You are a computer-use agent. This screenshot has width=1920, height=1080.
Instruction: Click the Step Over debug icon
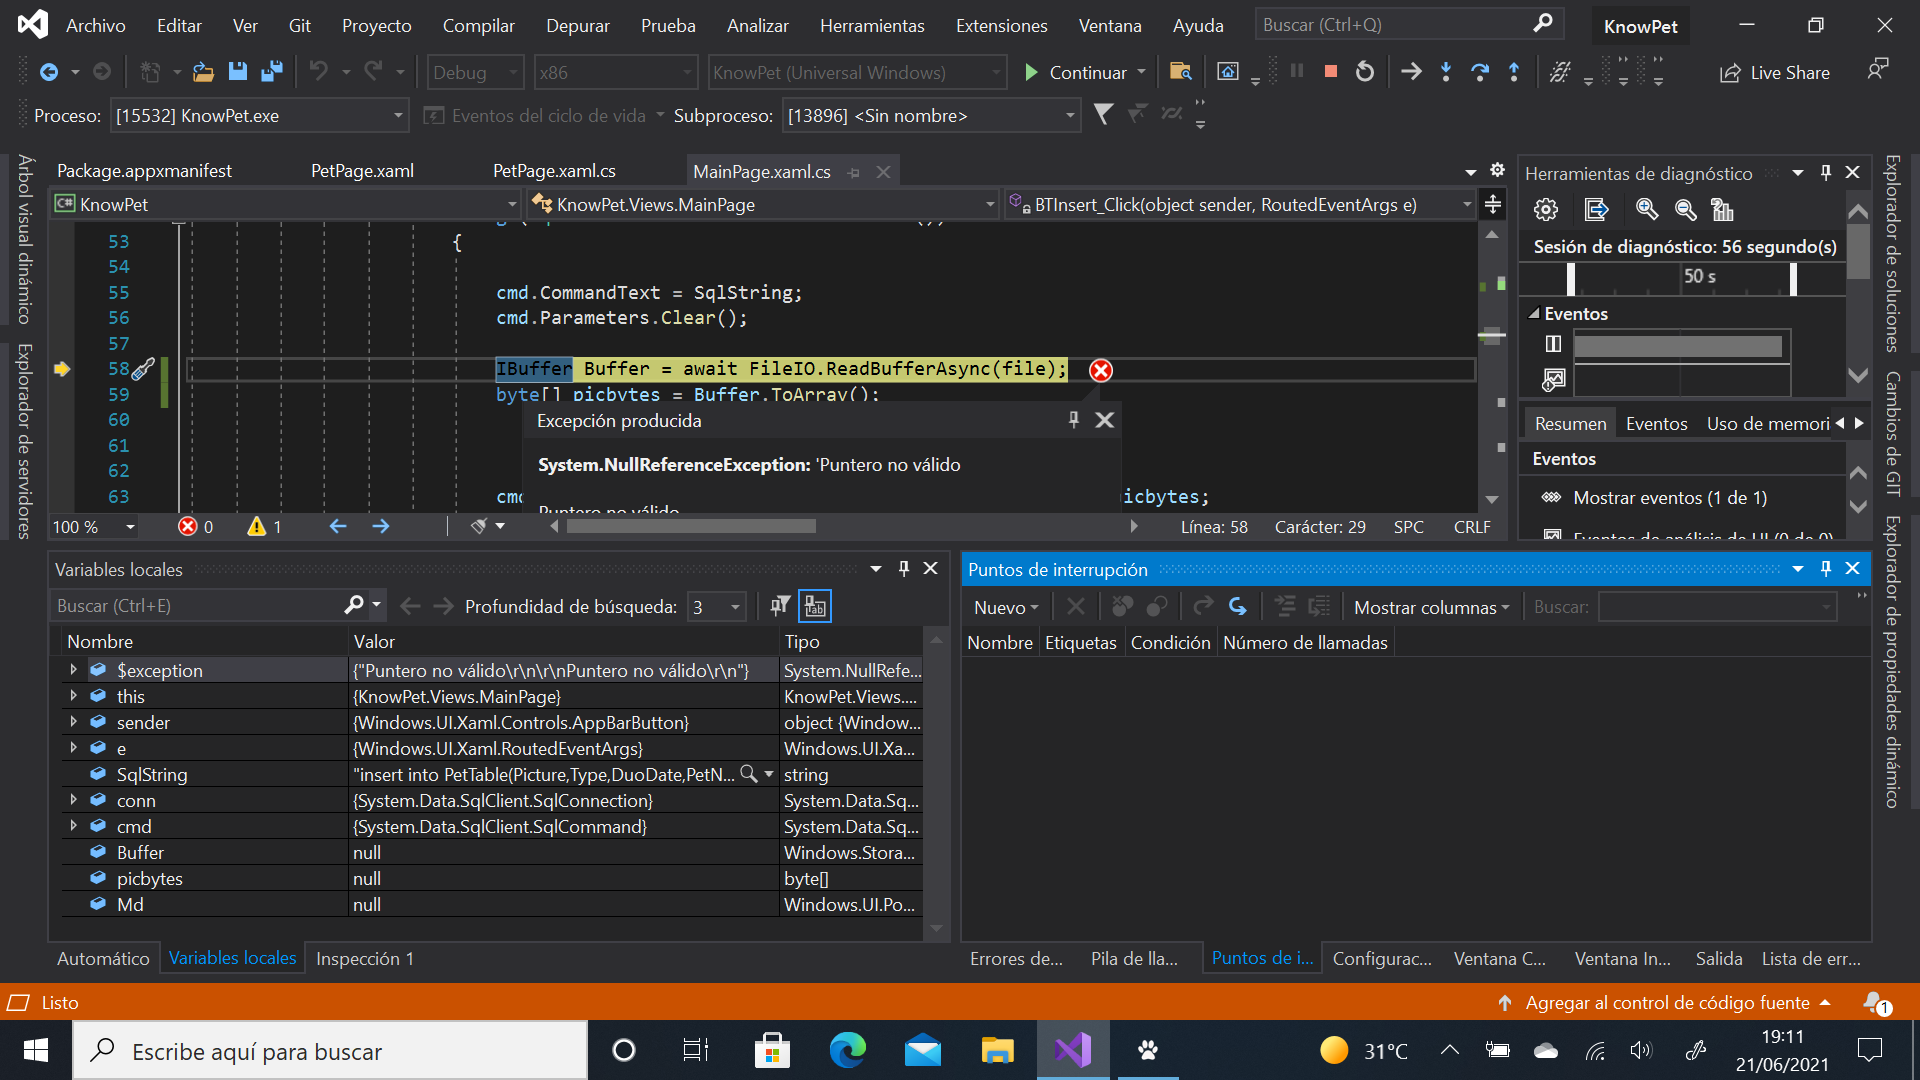click(1480, 72)
